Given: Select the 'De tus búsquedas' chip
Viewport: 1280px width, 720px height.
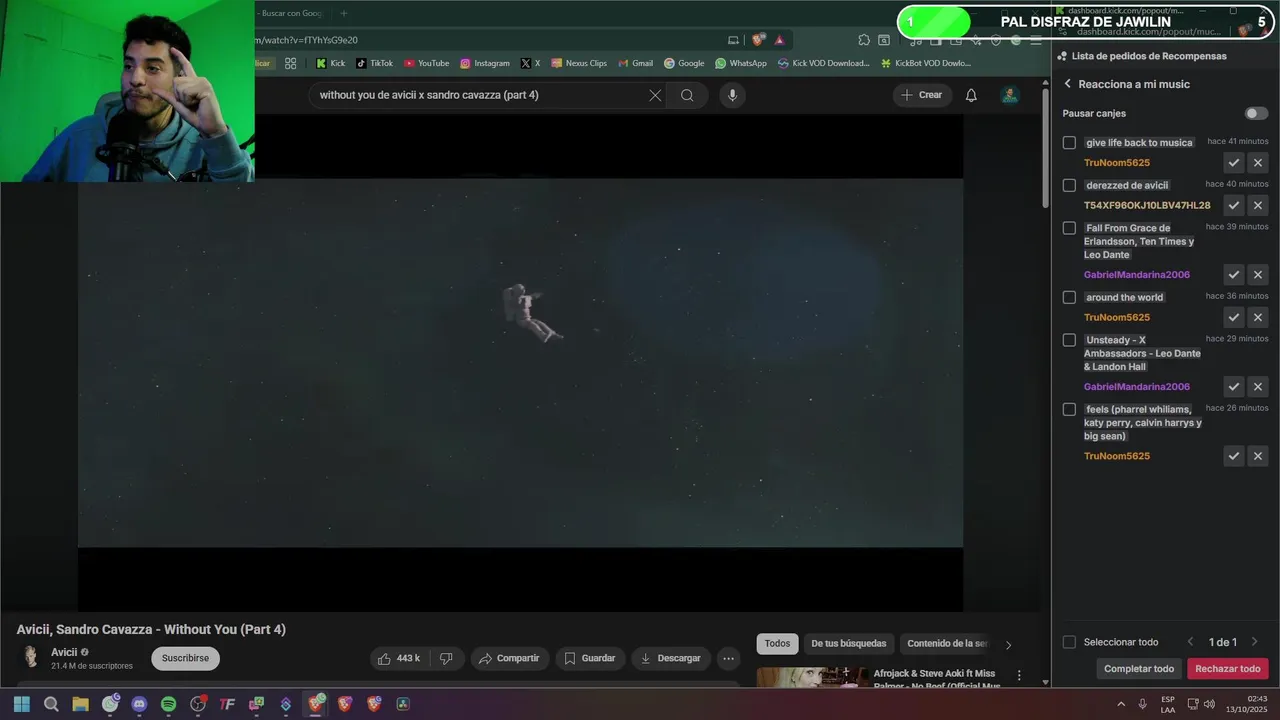Looking at the screenshot, I should point(848,644).
